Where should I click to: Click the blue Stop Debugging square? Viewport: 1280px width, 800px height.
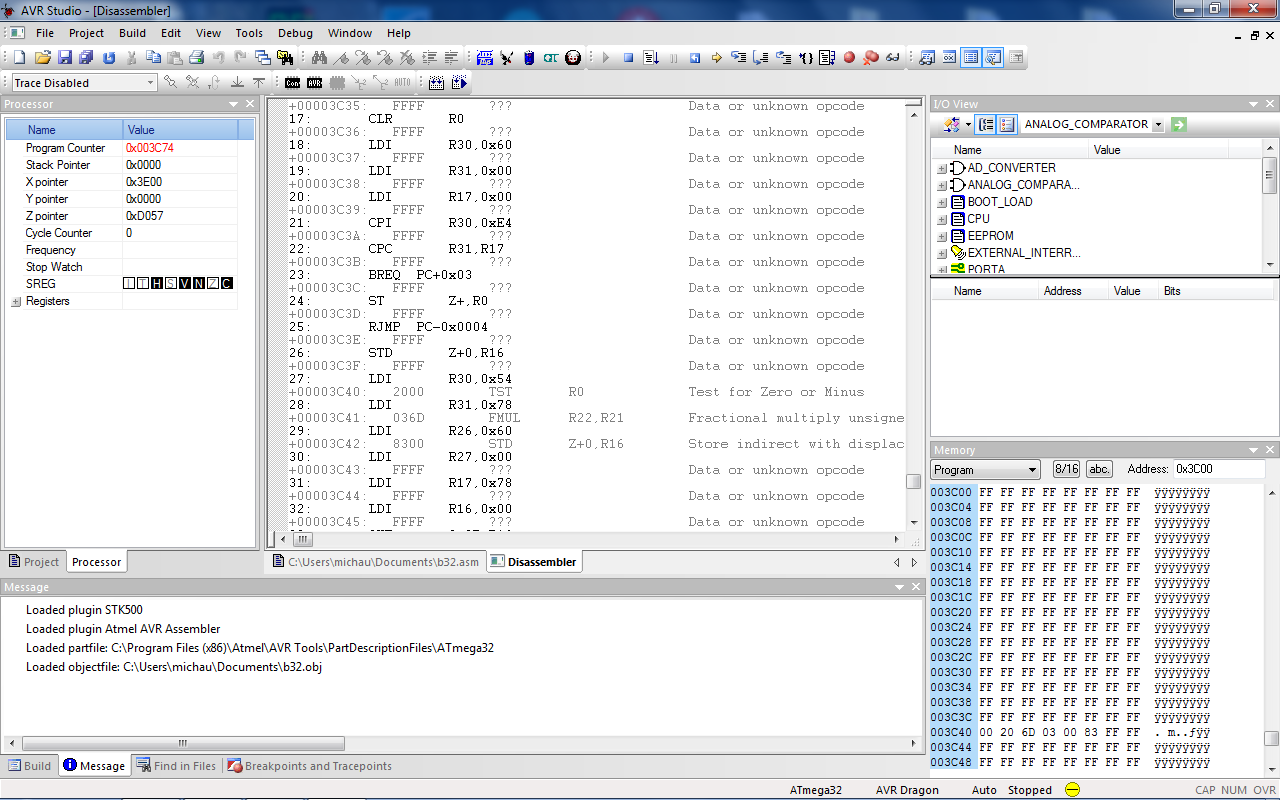coord(629,58)
